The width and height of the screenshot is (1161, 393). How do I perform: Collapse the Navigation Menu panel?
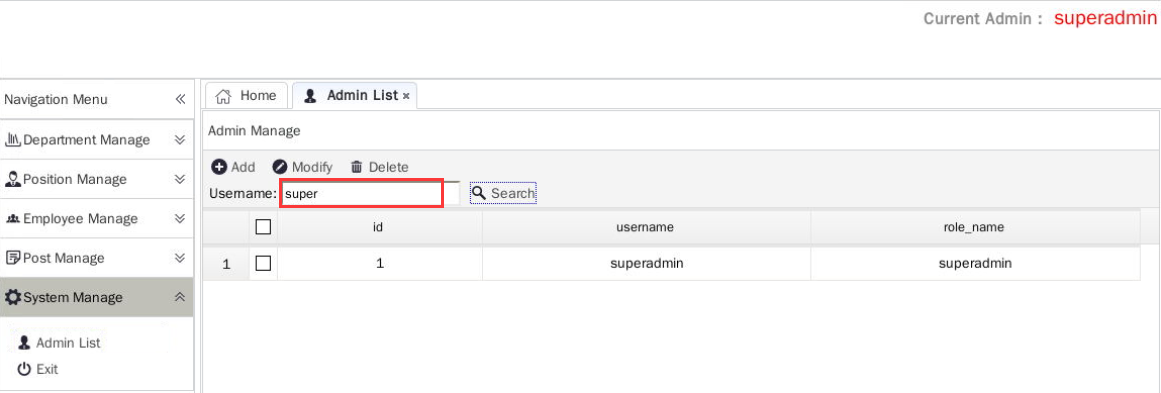pos(180,99)
